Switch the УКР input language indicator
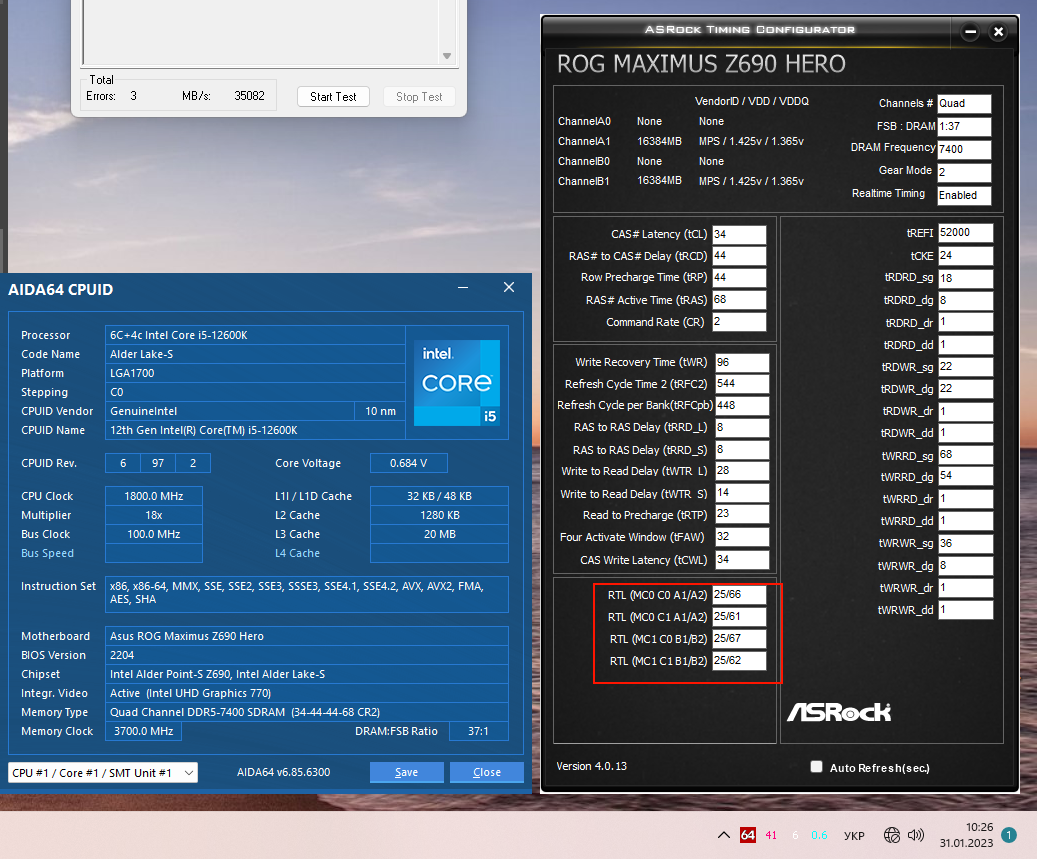 point(855,835)
